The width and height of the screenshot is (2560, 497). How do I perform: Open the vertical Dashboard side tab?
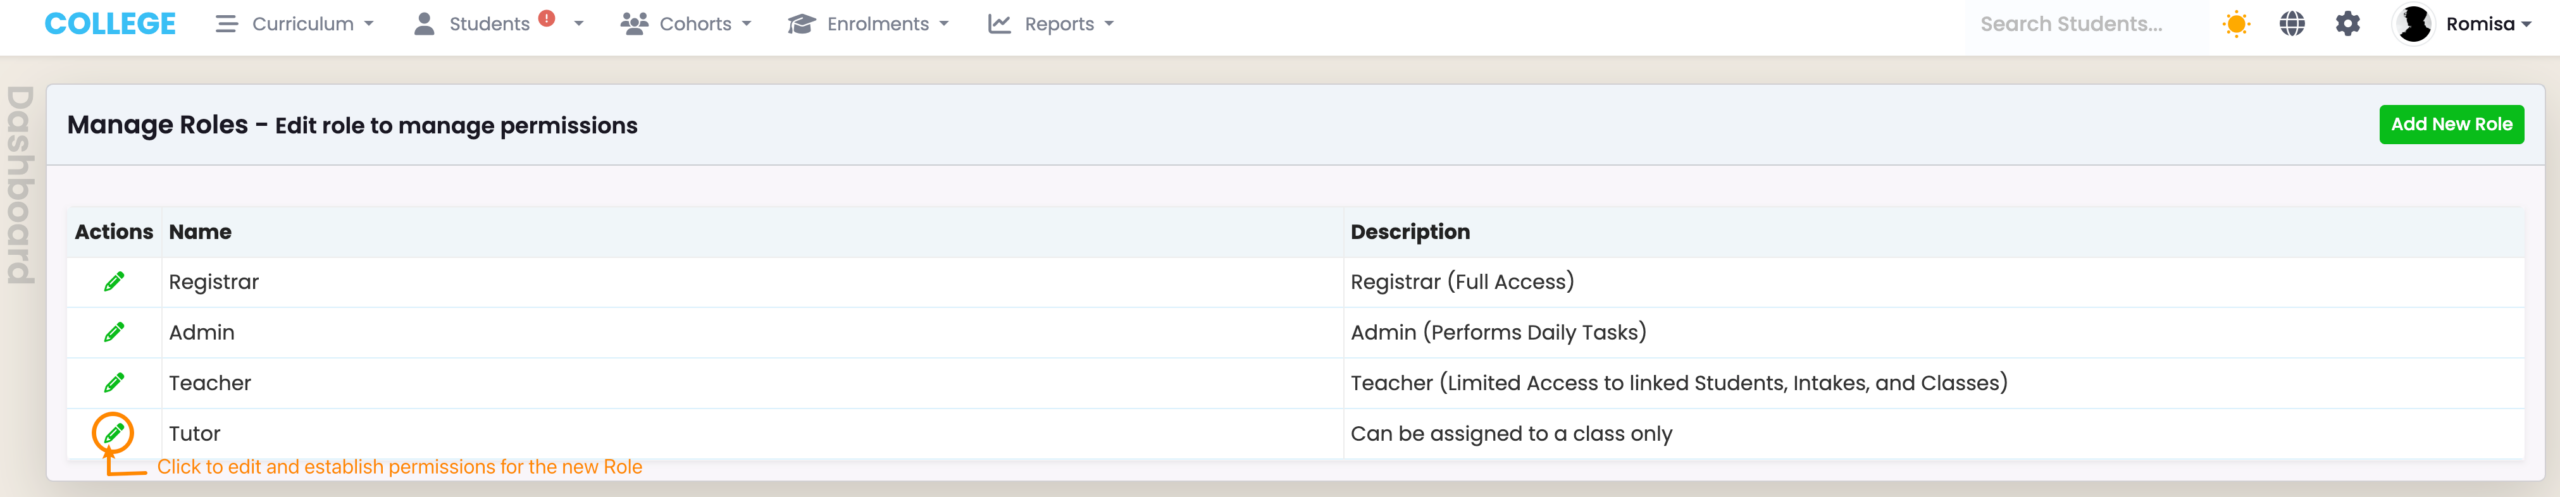(x=20, y=185)
